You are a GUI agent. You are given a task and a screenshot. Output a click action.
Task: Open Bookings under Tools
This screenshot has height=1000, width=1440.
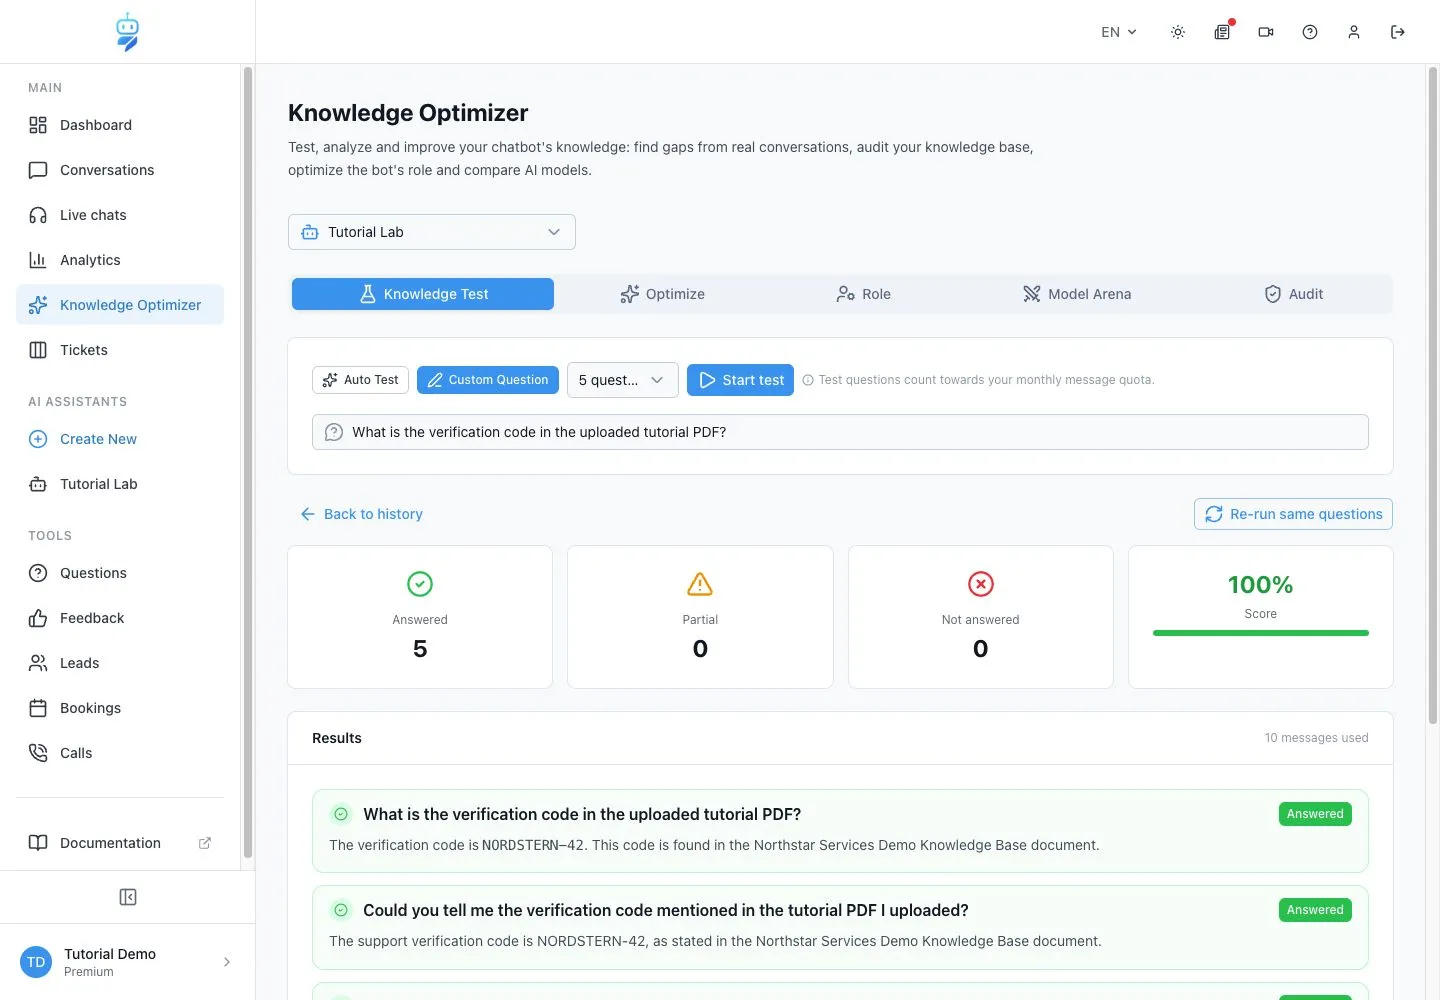[x=120, y=708]
